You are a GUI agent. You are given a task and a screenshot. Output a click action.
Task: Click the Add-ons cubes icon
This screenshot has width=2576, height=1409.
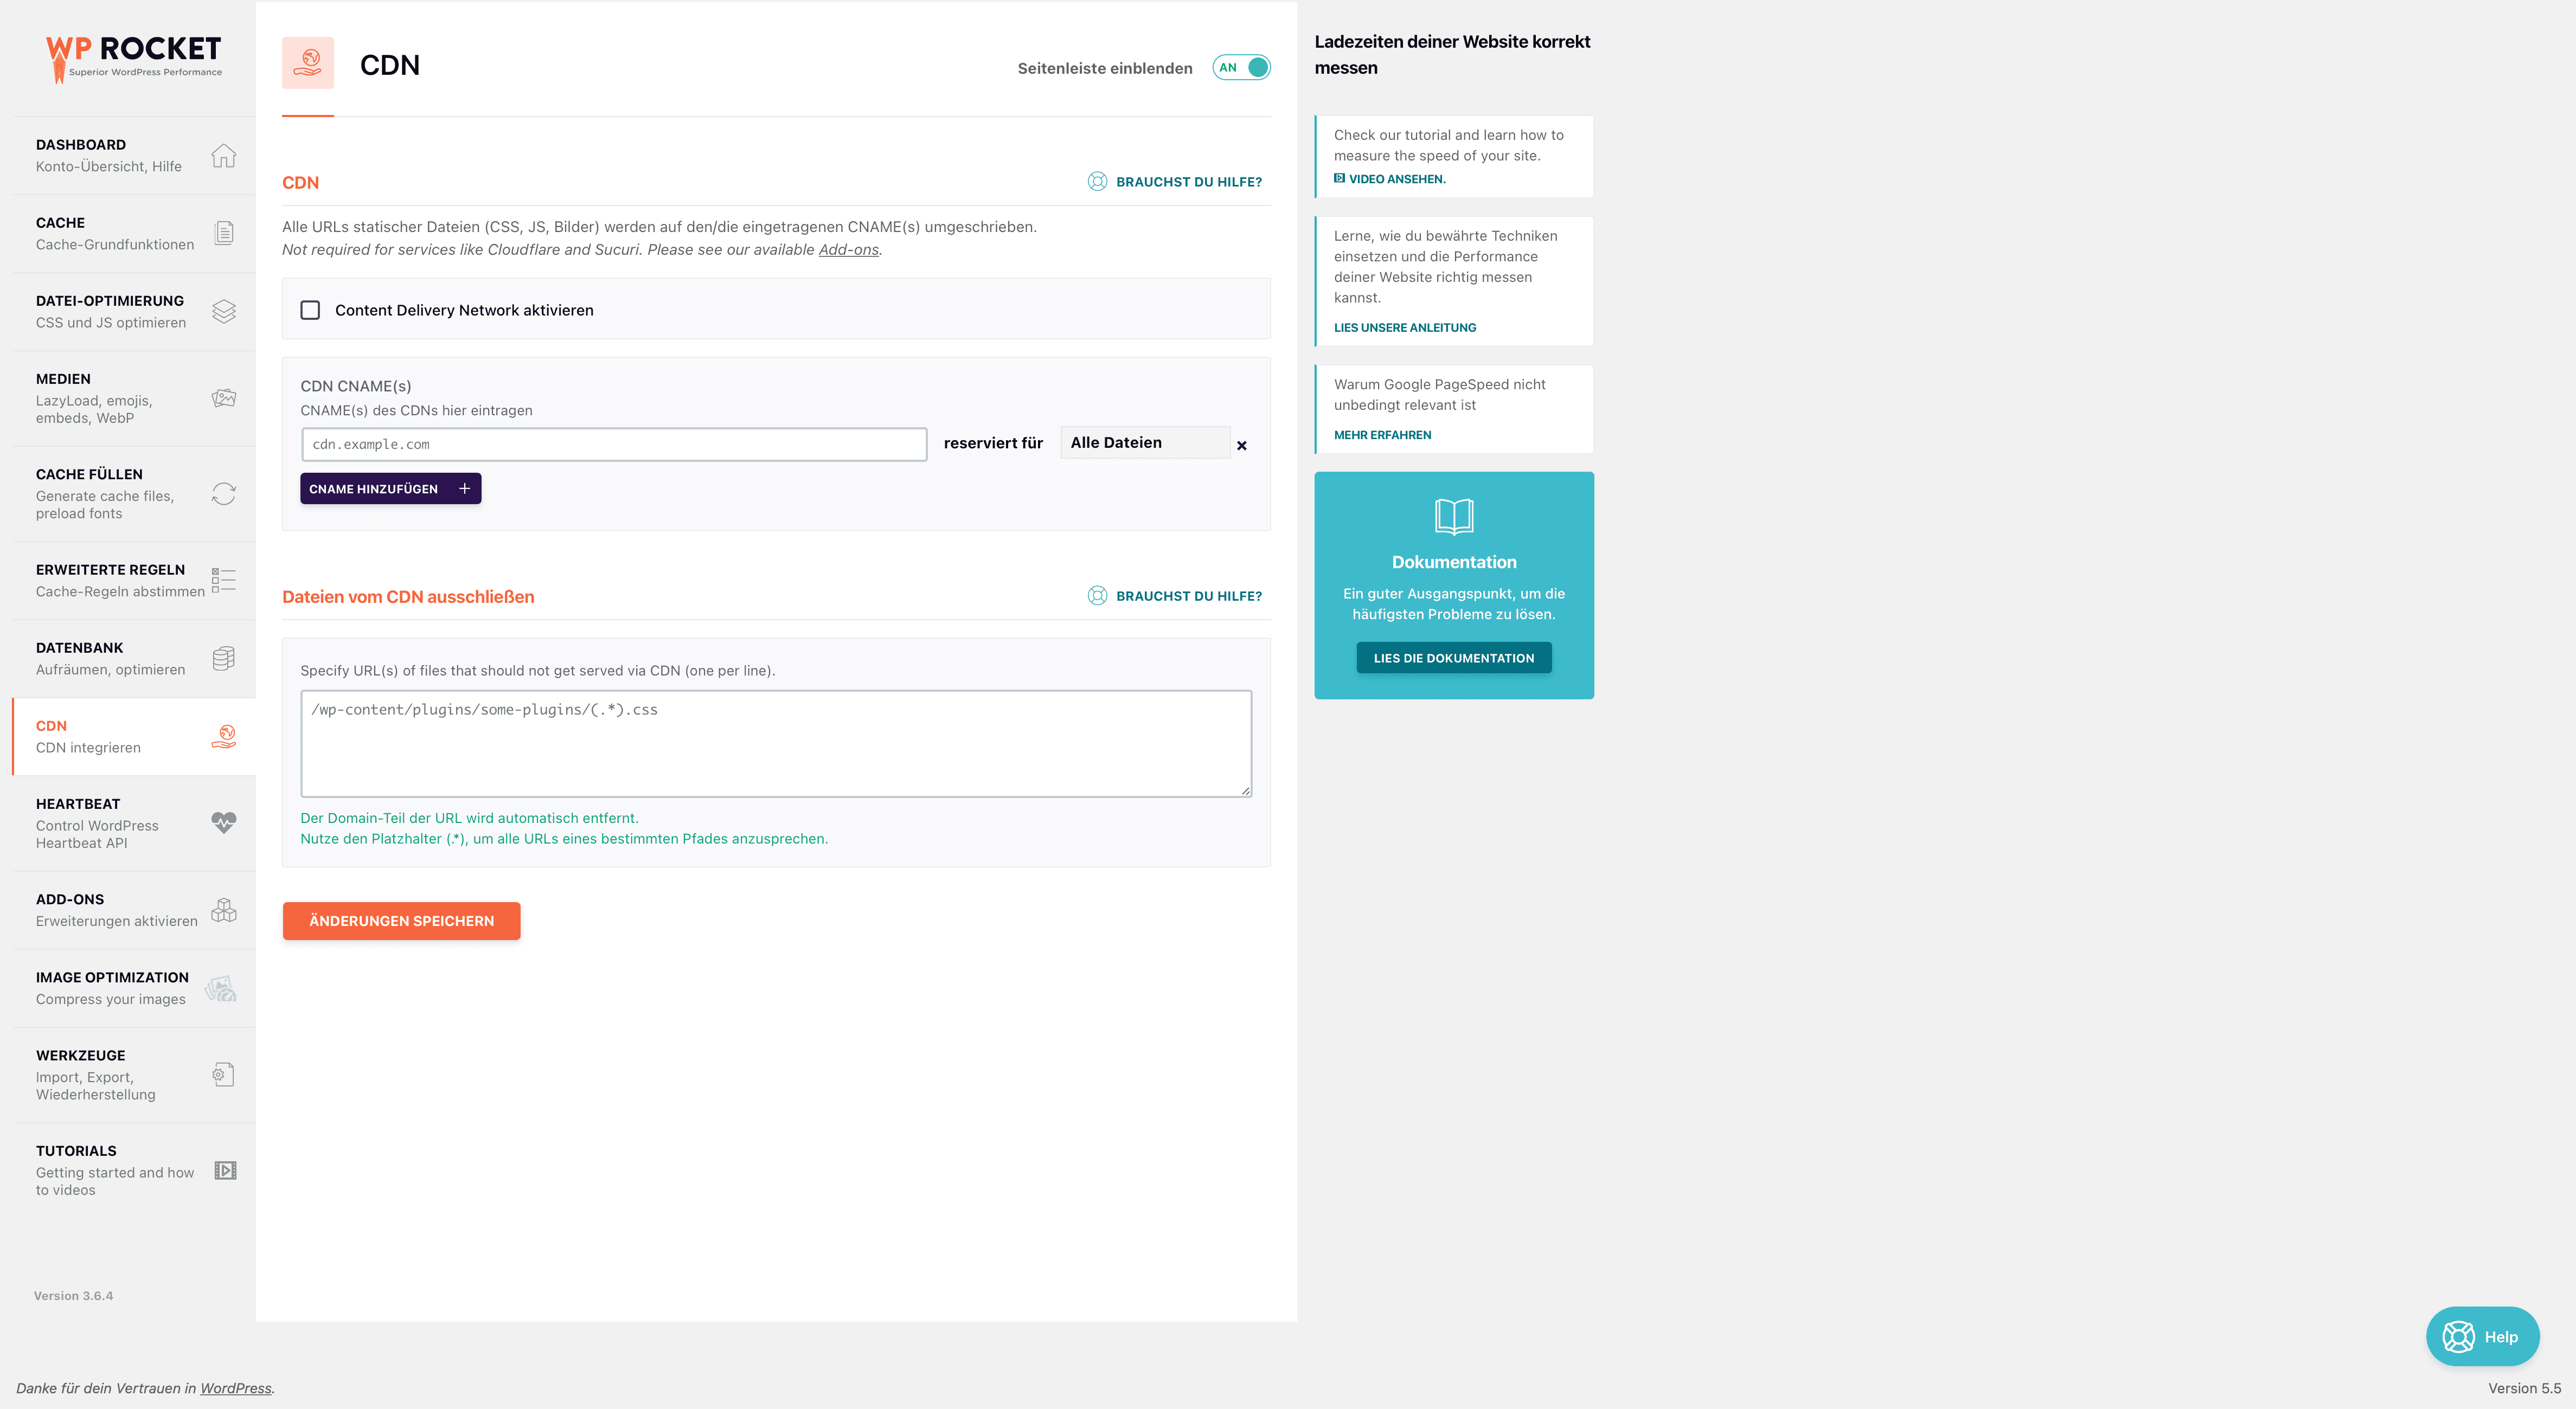click(224, 910)
